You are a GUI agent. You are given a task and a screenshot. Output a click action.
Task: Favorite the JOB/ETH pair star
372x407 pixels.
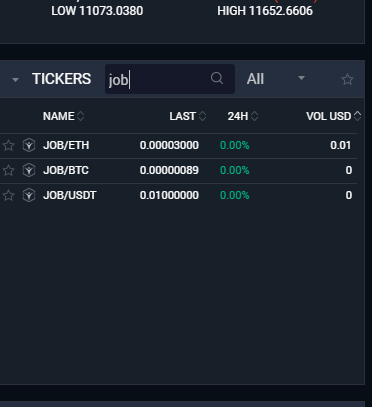(8, 145)
